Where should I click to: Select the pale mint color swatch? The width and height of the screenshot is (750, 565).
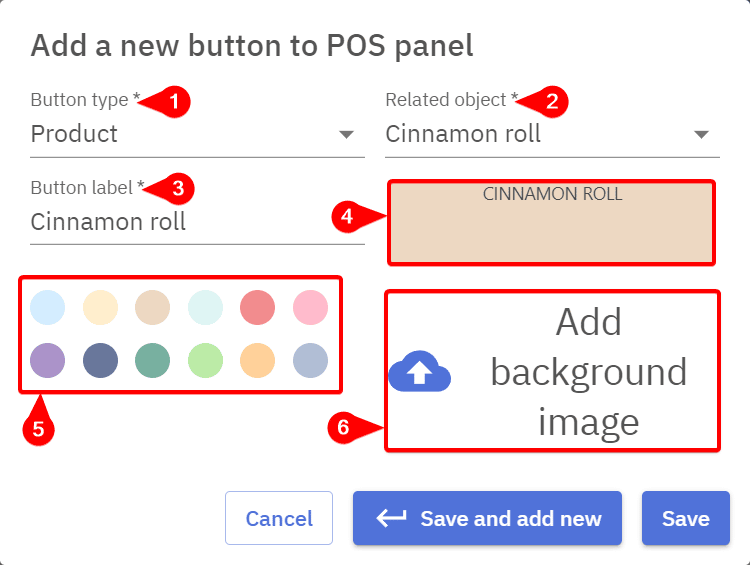(x=205, y=307)
